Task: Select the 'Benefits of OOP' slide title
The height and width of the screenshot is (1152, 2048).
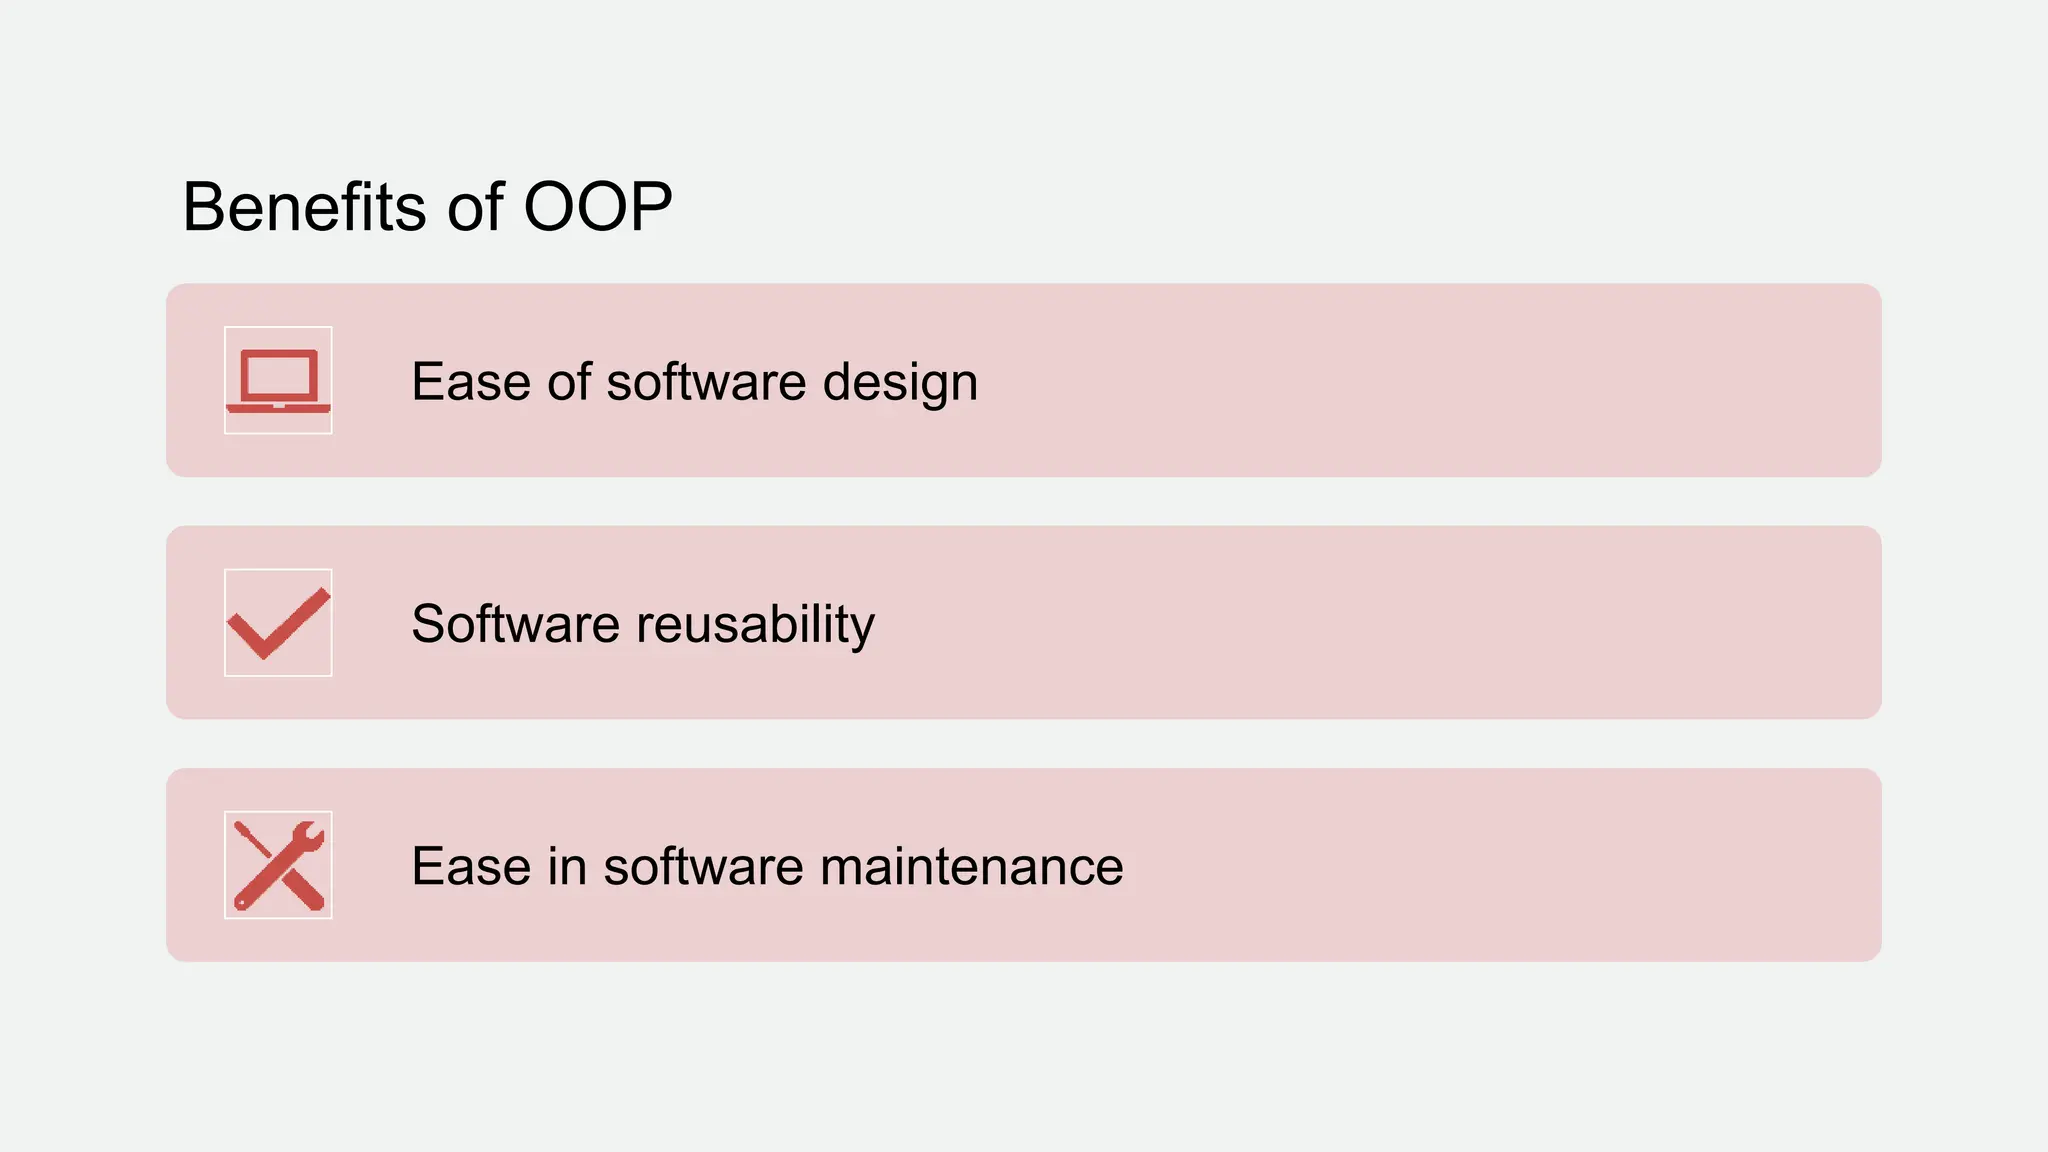Action: (x=427, y=207)
